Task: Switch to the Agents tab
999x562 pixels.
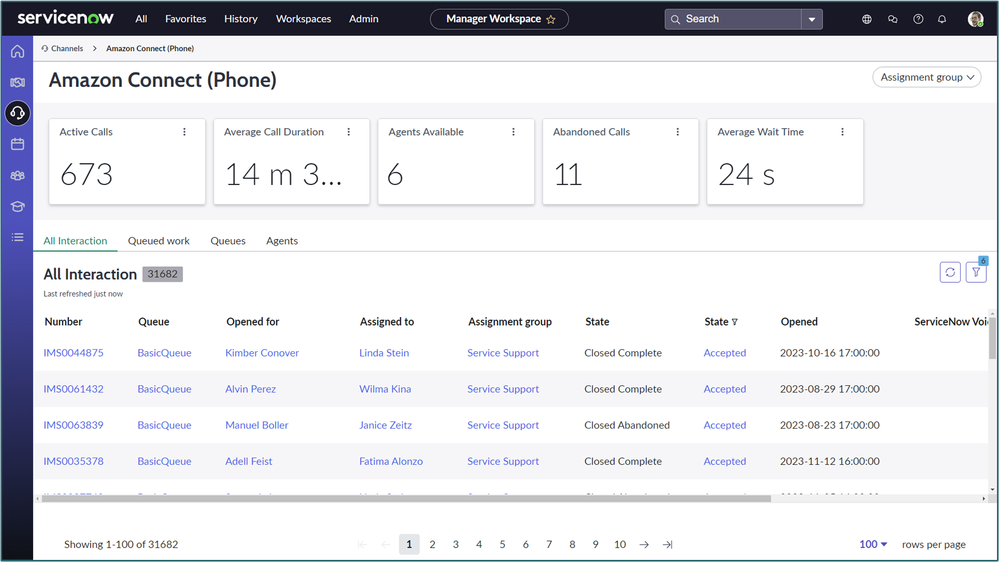Action: pos(282,241)
